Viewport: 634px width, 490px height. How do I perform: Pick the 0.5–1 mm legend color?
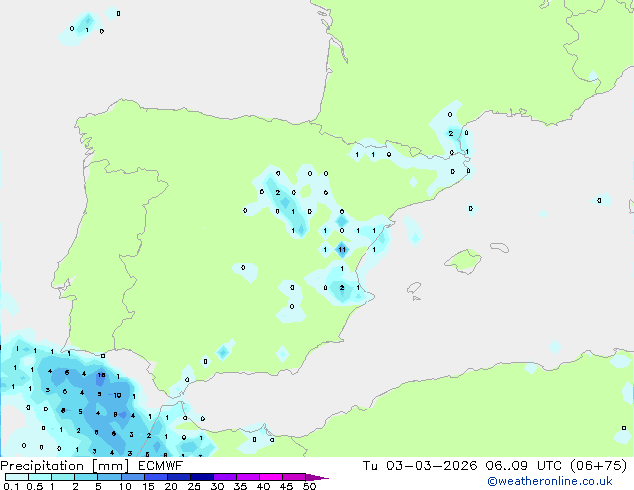(40, 477)
